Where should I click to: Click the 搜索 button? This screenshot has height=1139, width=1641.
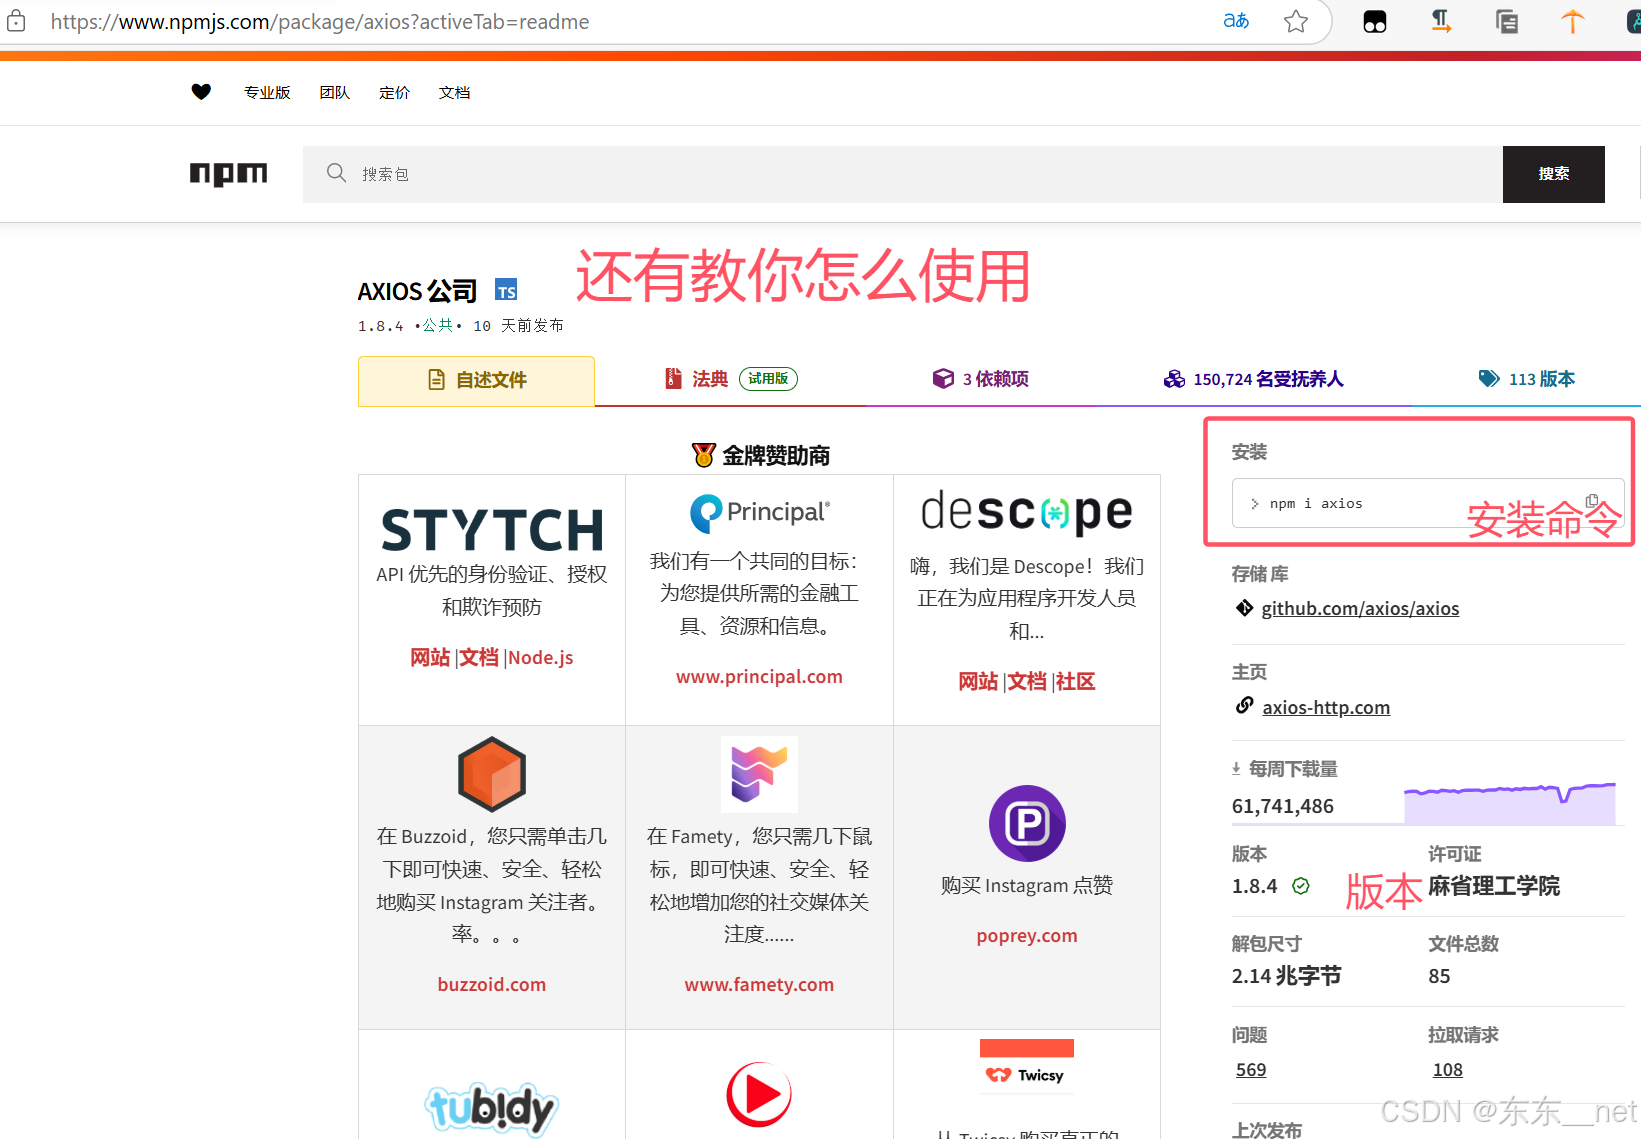pos(1554,174)
